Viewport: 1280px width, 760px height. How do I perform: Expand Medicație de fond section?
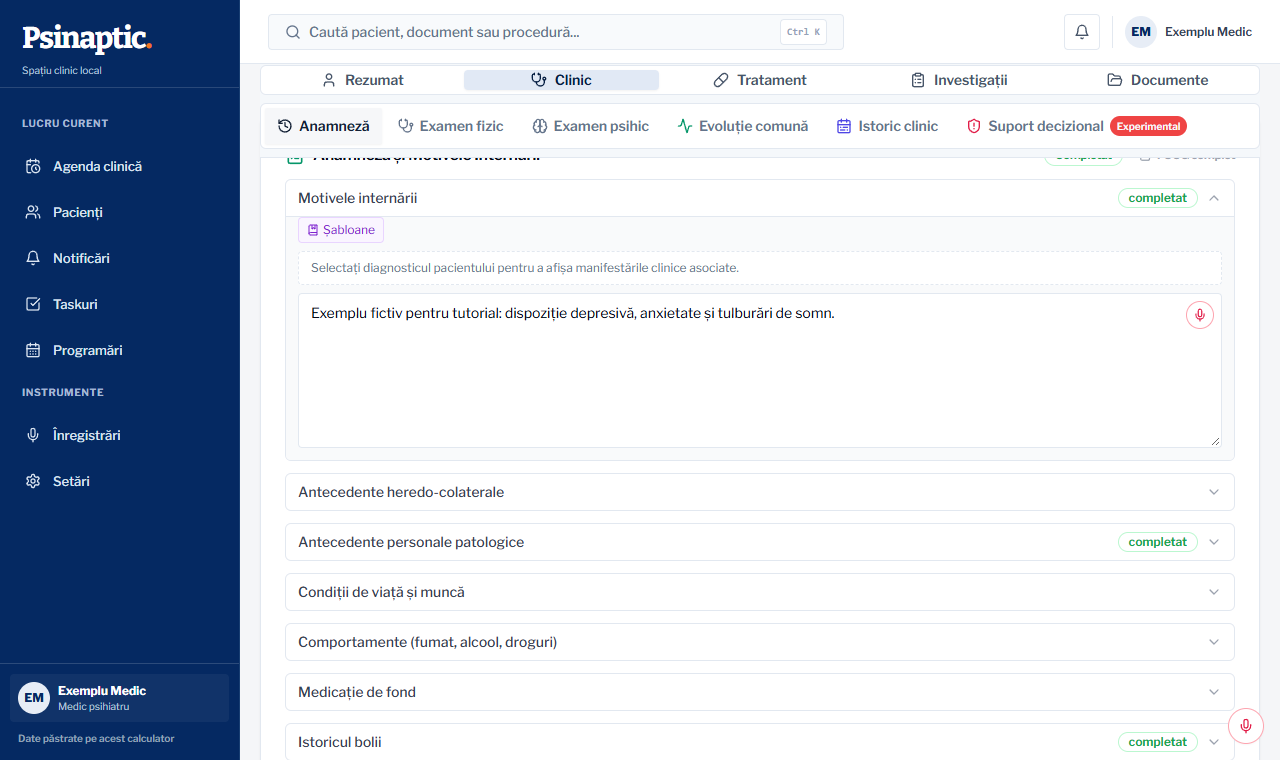click(760, 692)
